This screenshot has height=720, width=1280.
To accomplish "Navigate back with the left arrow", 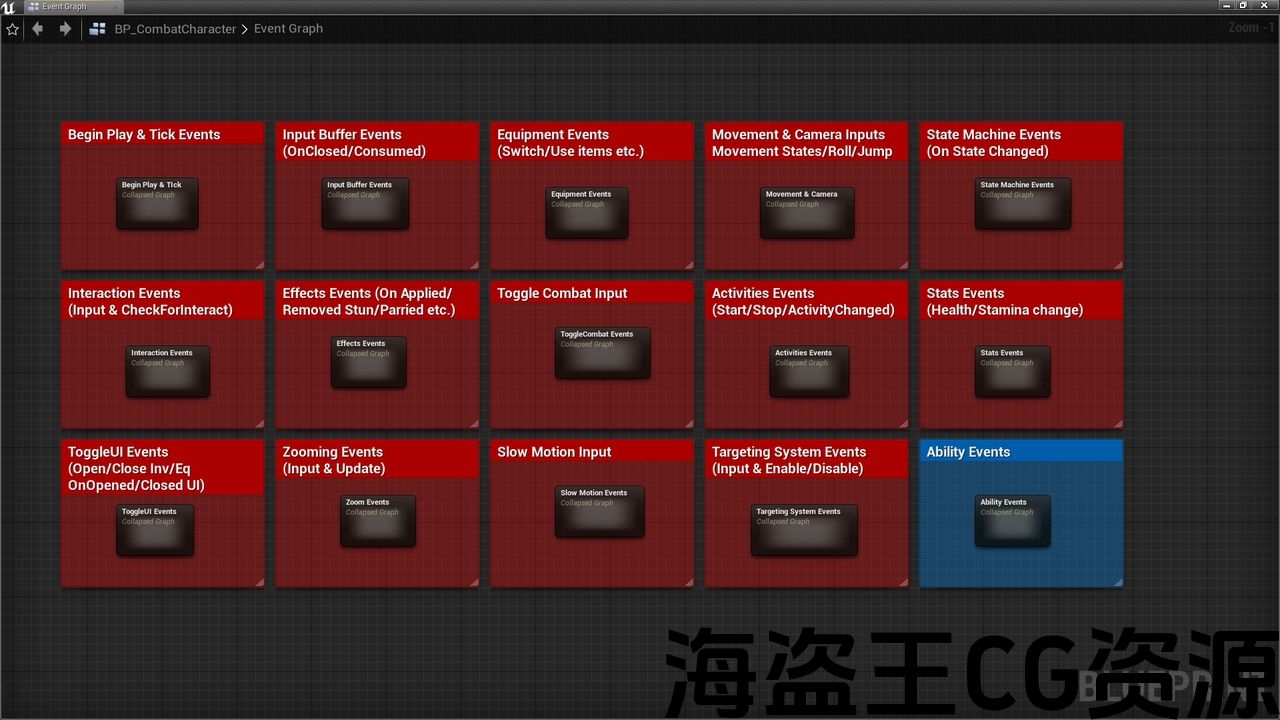I will (38, 29).
